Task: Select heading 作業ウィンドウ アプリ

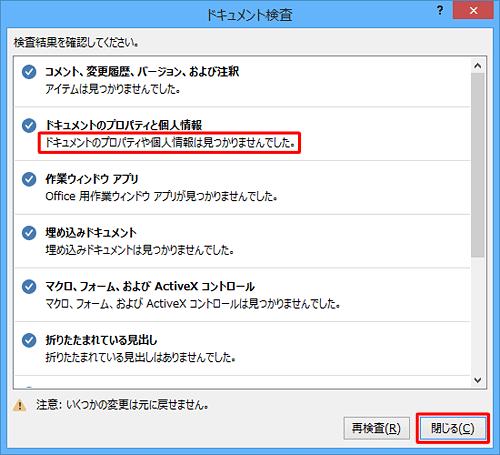Action: (92, 179)
